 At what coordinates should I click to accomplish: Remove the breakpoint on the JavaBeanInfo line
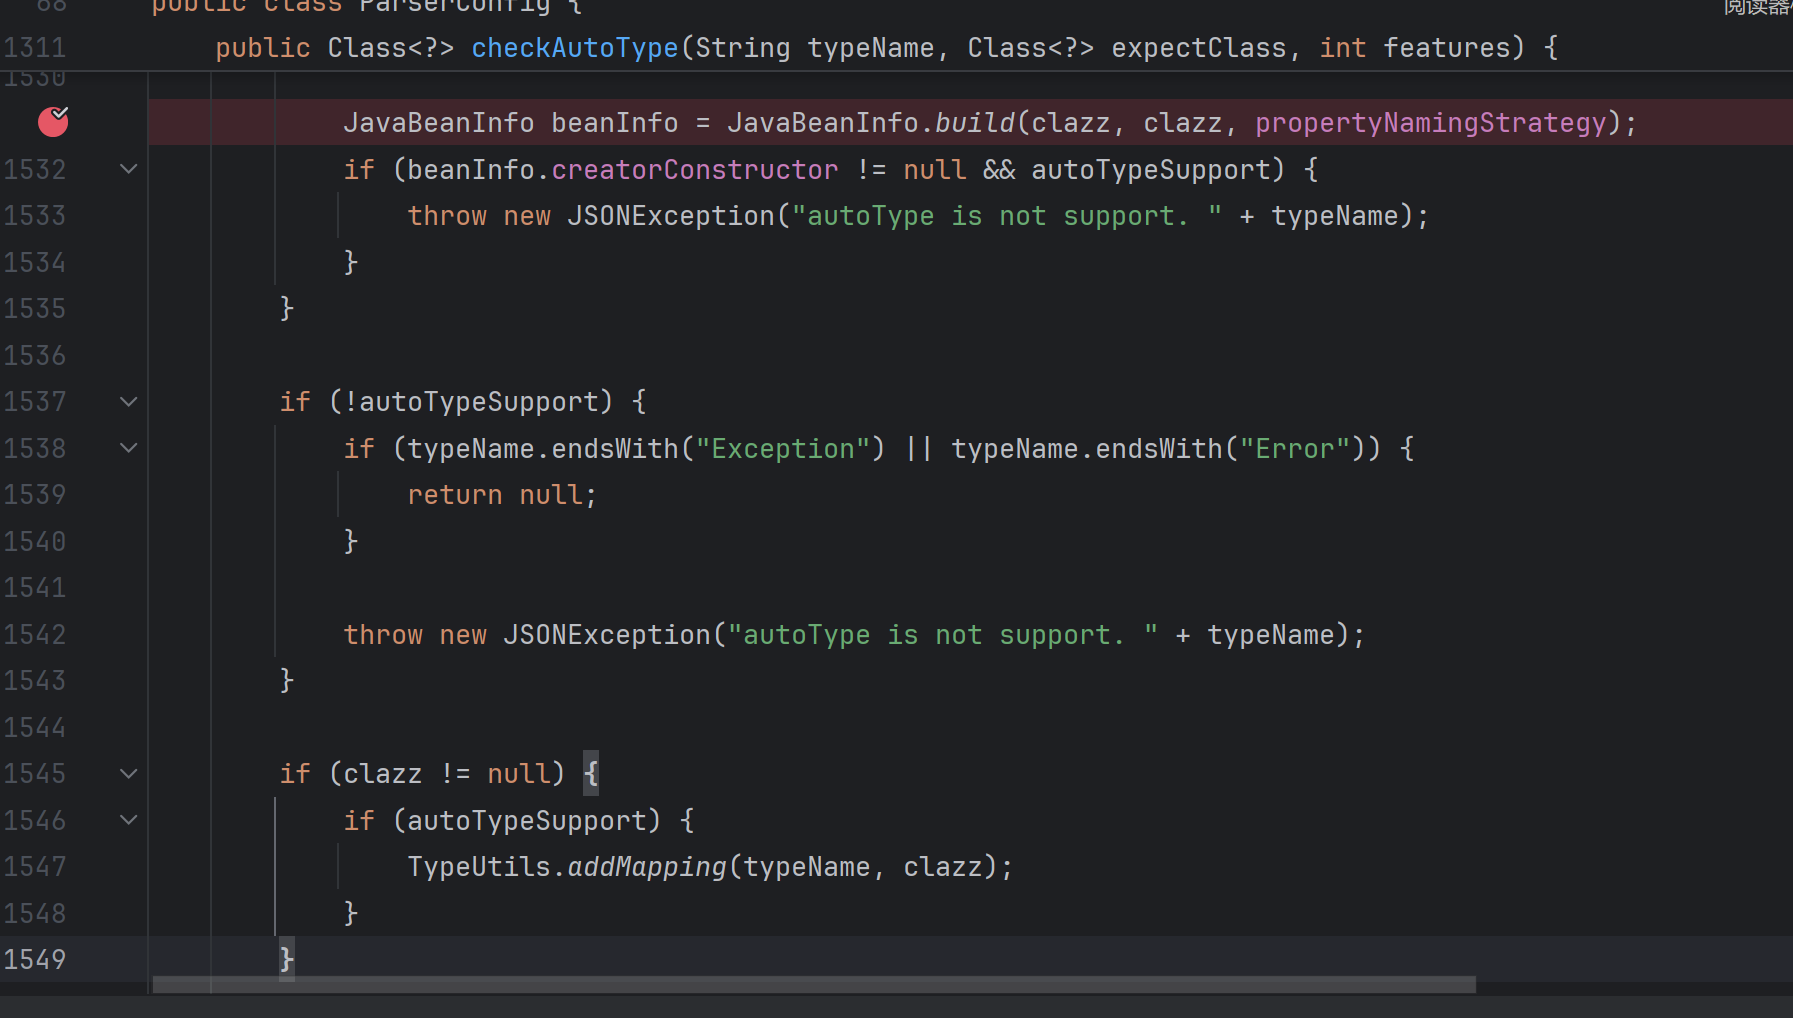tap(53, 122)
